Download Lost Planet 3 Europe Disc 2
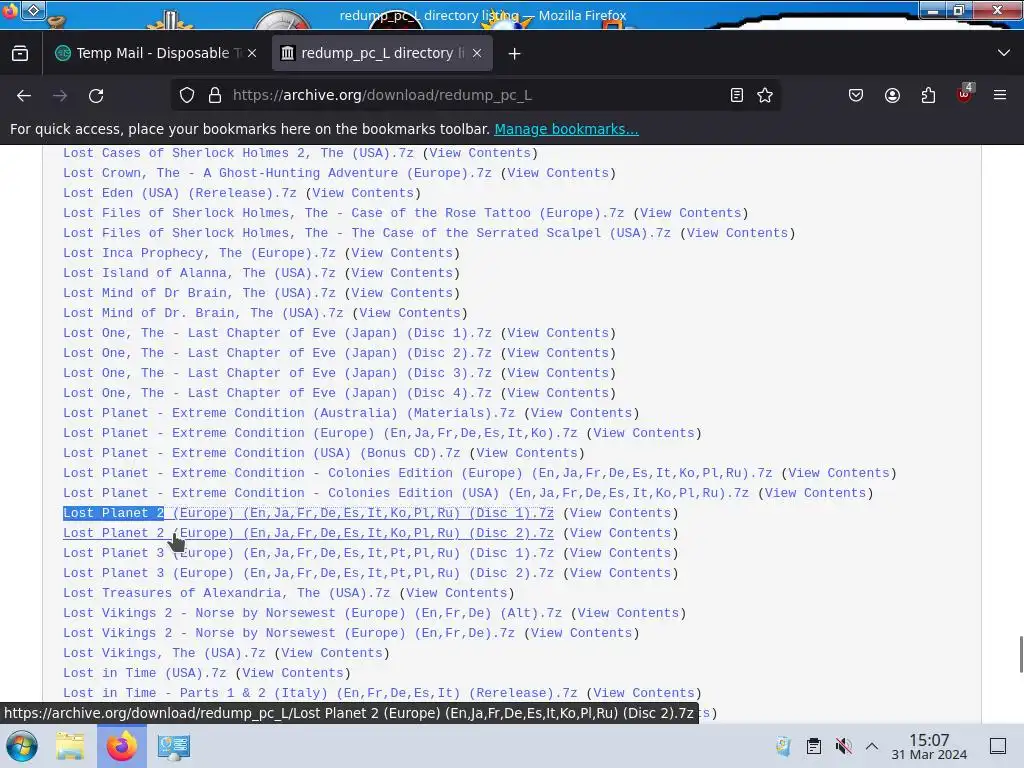The height and width of the screenshot is (768, 1024). (308, 573)
